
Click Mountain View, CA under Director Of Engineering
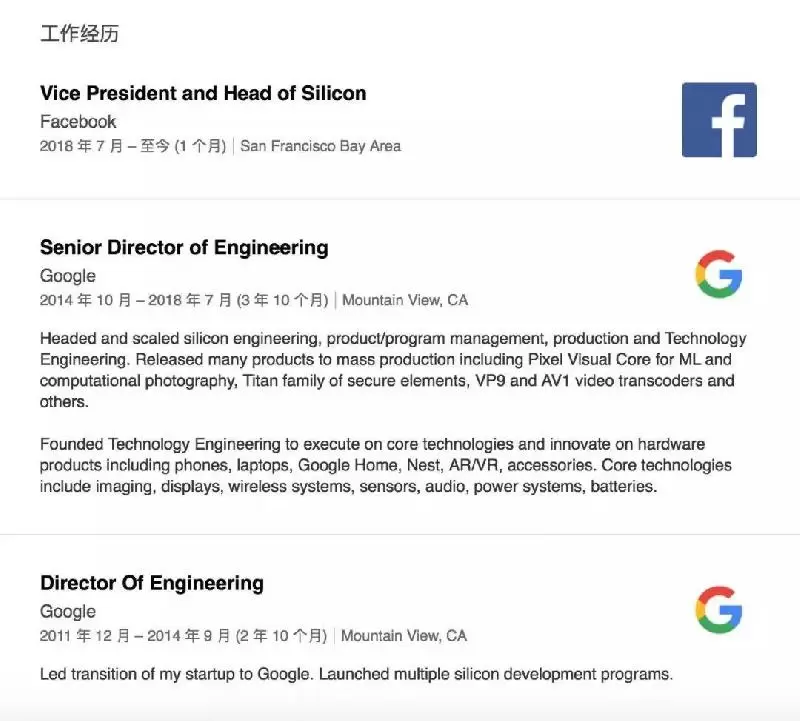pyautogui.click(x=404, y=635)
